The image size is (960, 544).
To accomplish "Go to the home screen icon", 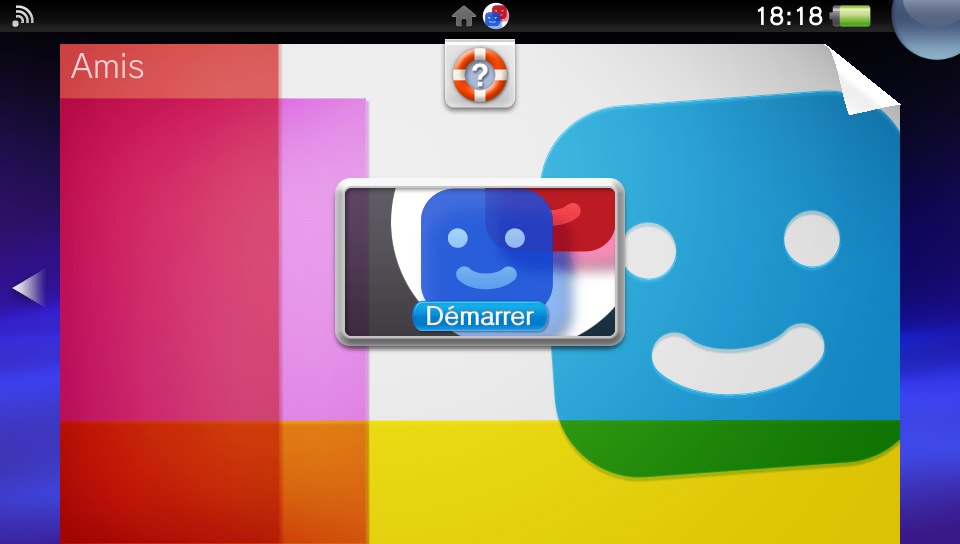I will pyautogui.click(x=463, y=17).
